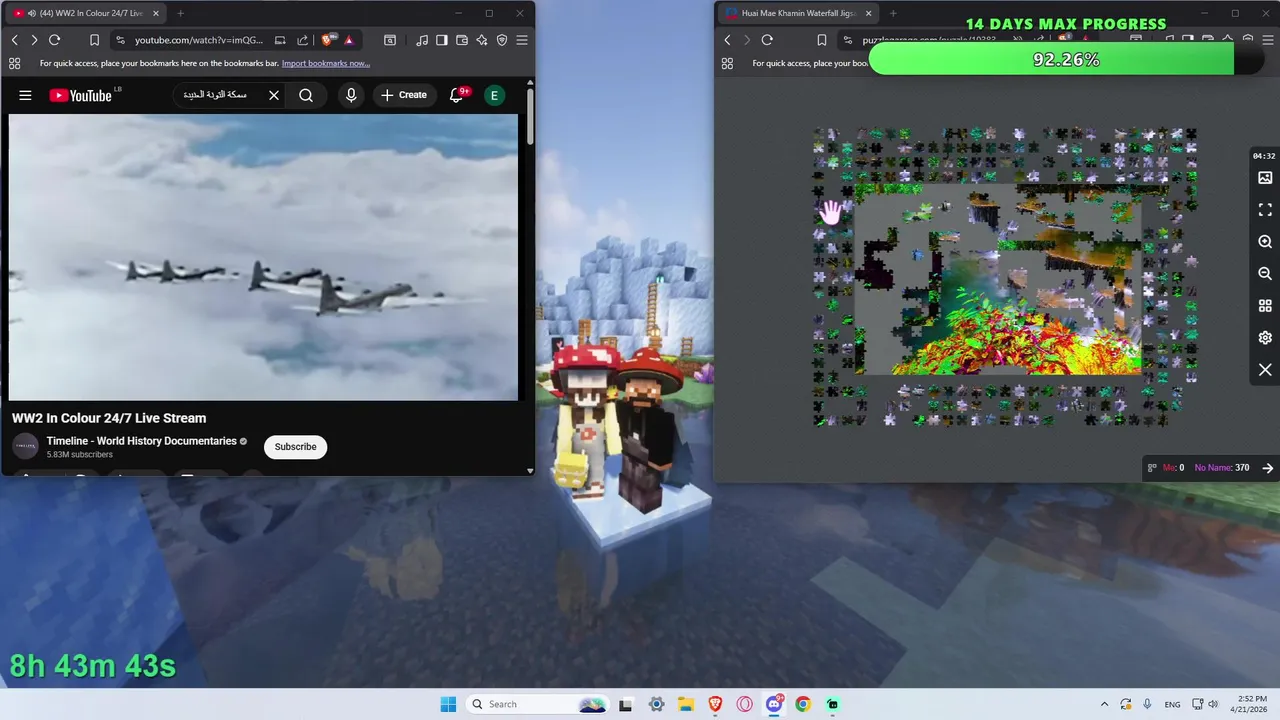This screenshot has height=720, width=1280.
Task: Open tab apps grid in YouTube window
Action: click(14, 63)
